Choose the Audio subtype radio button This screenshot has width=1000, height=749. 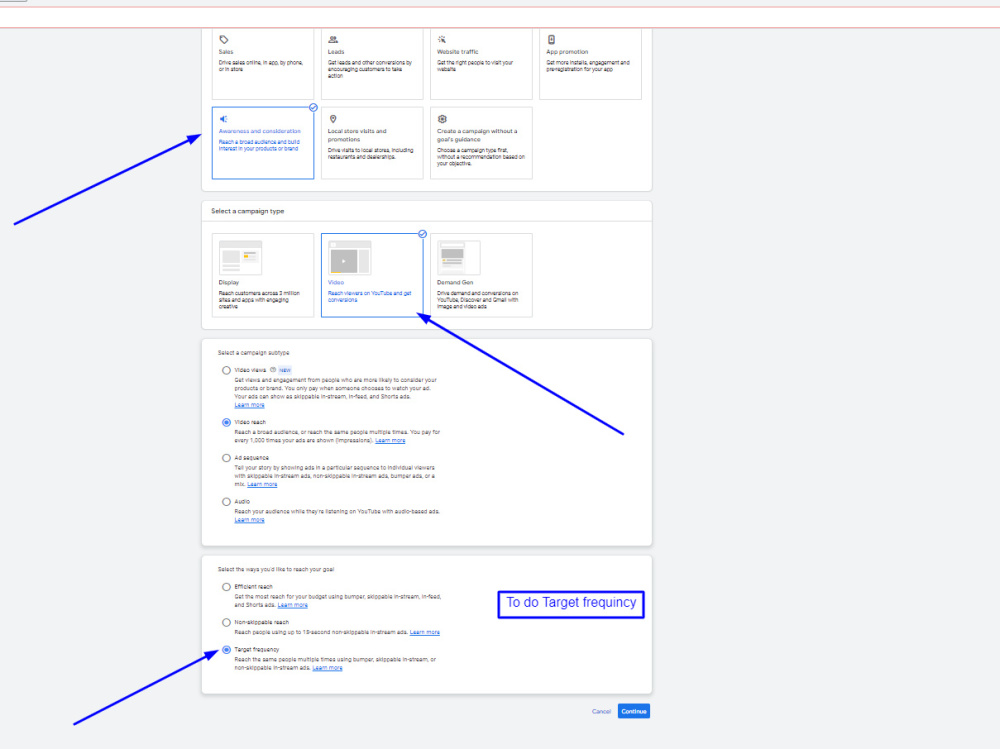(226, 502)
